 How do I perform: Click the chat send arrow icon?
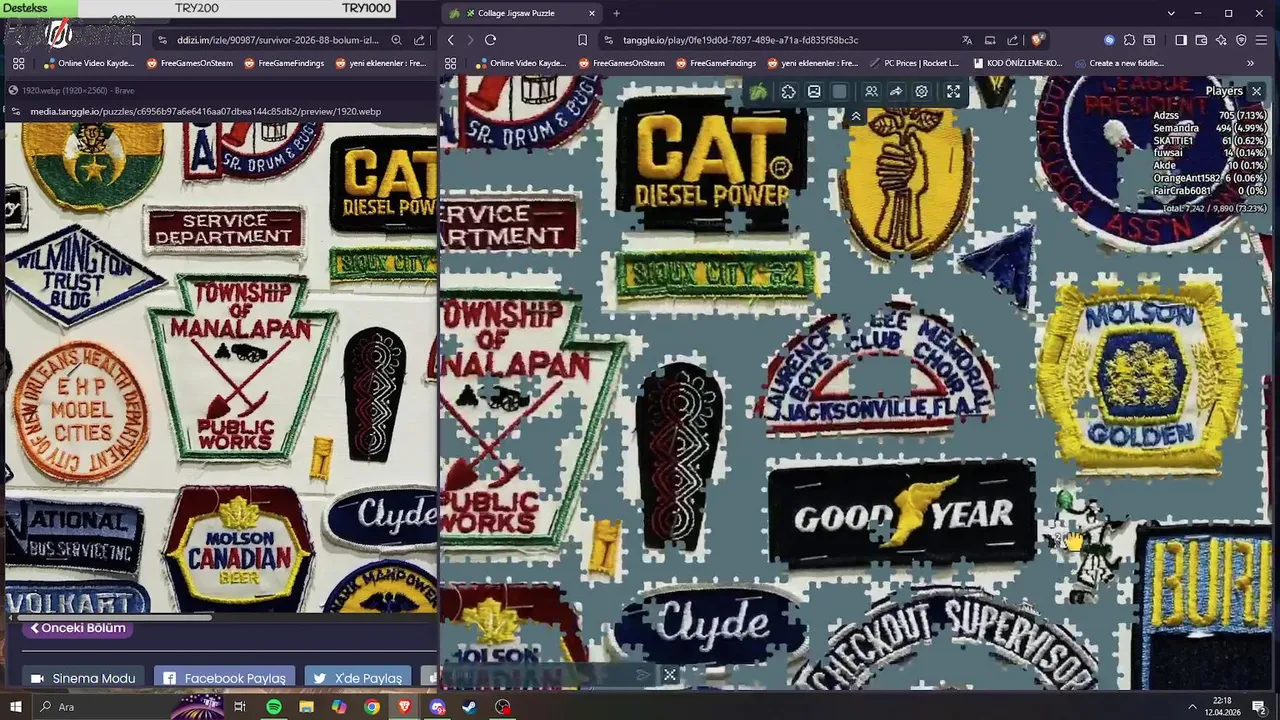[644, 675]
